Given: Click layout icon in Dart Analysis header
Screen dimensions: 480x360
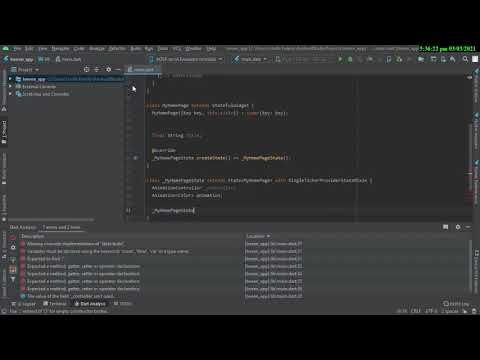Looking at the screenshot, I should [445, 227].
